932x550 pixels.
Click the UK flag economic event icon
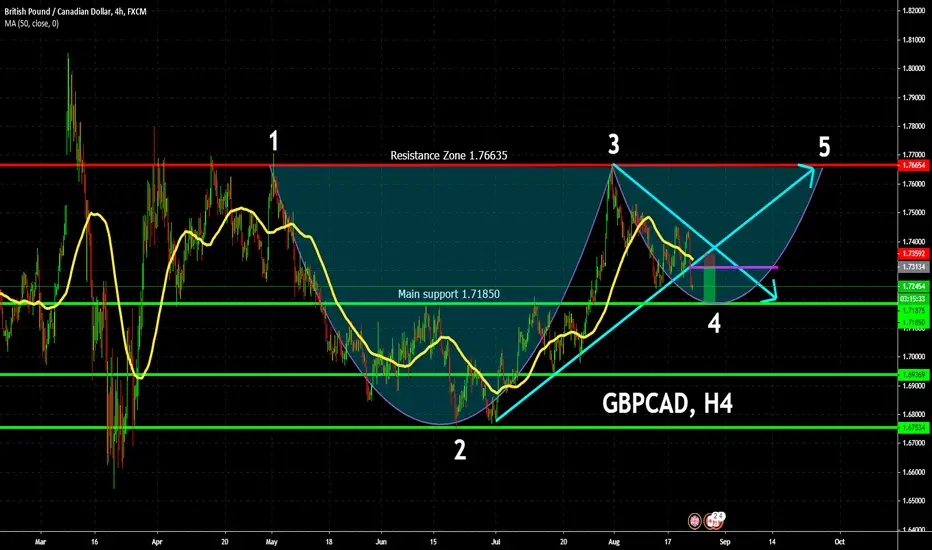click(x=694, y=521)
